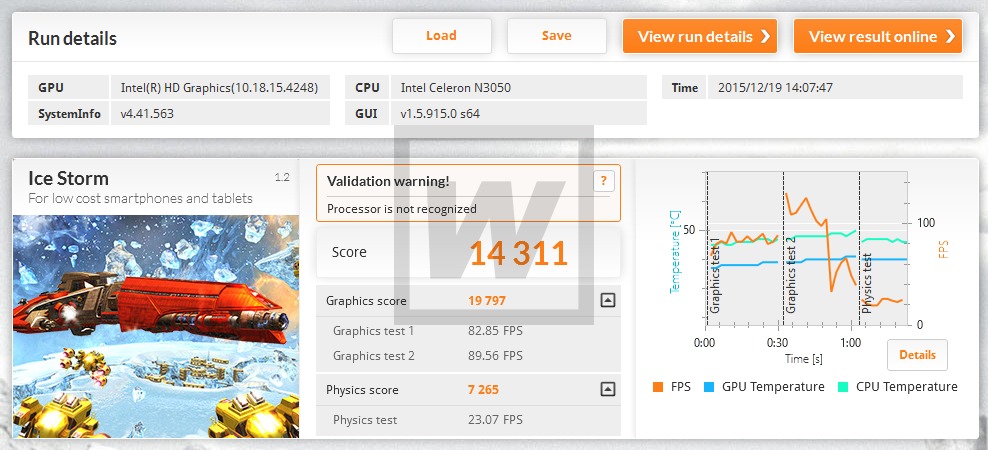Image resolution: width=988 pixels, height=450 pixels.
Task: Click the 89.56 FPS value
Action: [x=495, y=355]
